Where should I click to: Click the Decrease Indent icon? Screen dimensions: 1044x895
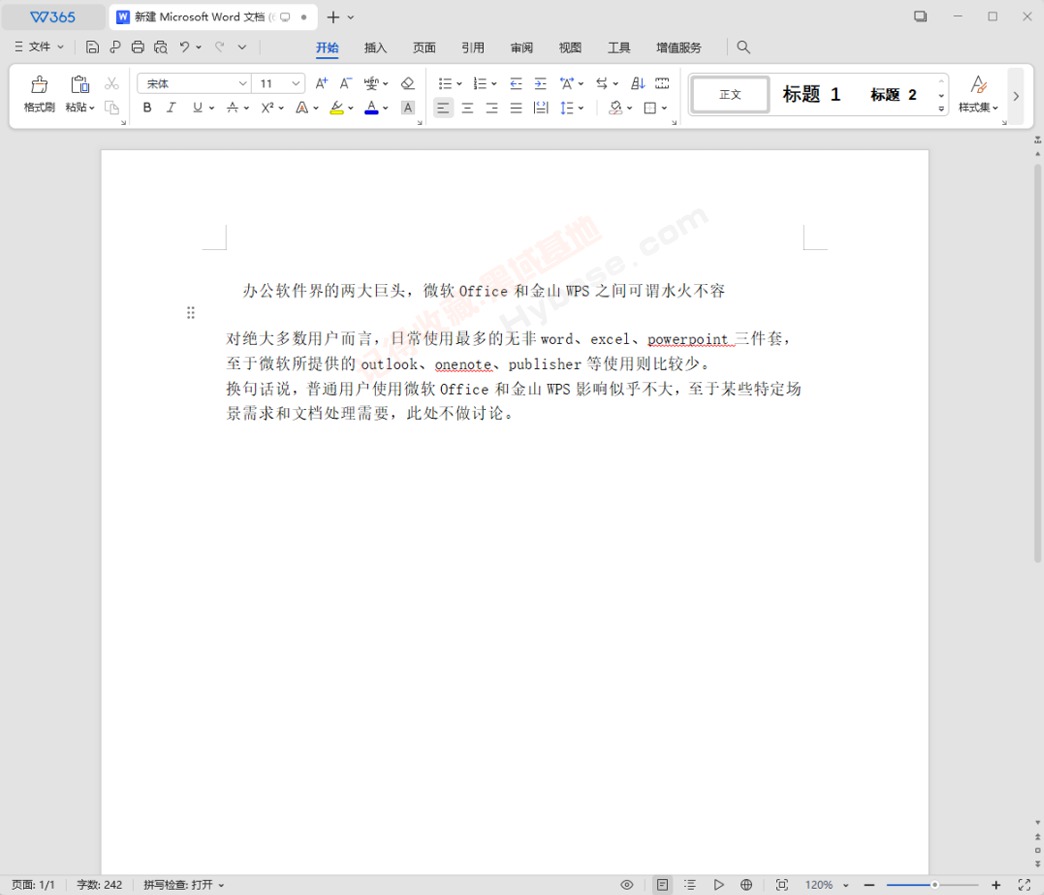click(x=516, y=83)
